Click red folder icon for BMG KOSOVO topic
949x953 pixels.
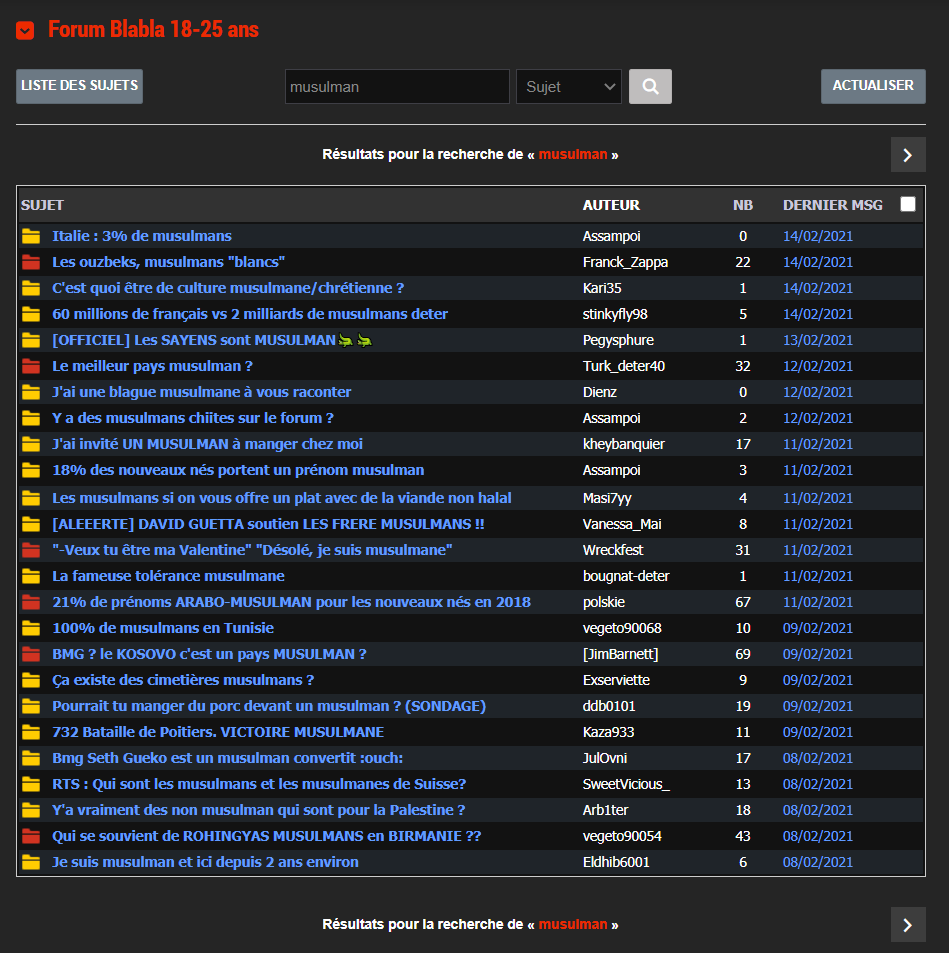pyautogui.click(x=31, y=654)
